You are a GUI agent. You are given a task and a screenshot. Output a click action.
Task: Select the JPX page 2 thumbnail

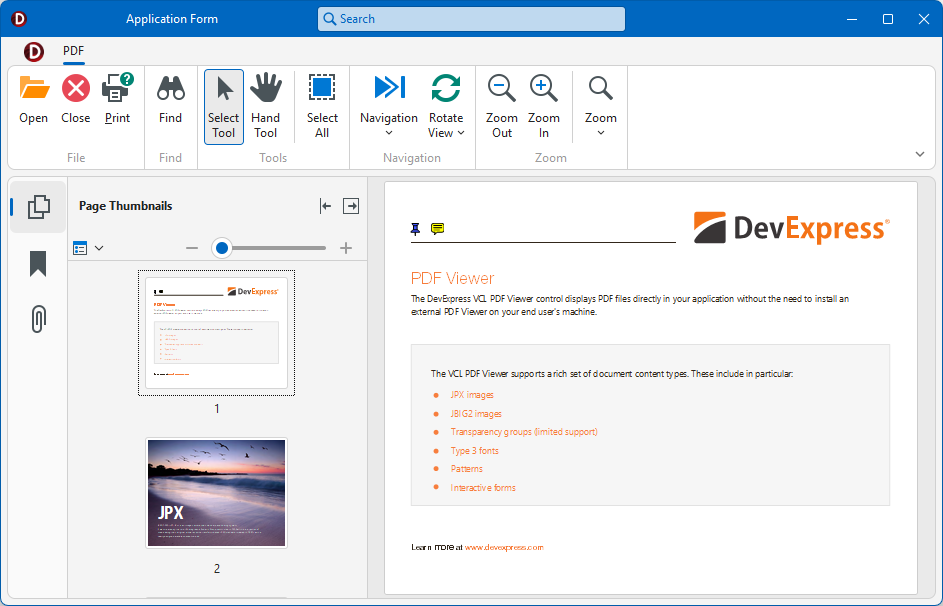pyautogui.click(x=217, y=492)
